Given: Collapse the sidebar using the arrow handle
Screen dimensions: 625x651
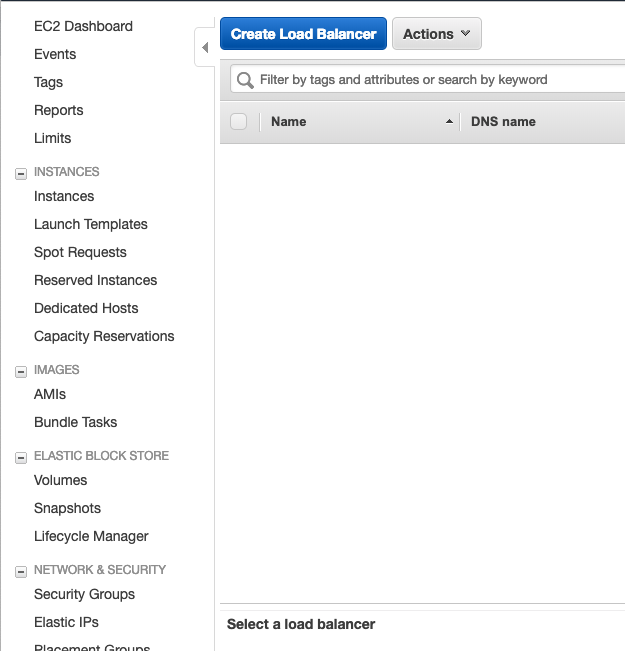Looking at the screenshot, I should (205, 47).
